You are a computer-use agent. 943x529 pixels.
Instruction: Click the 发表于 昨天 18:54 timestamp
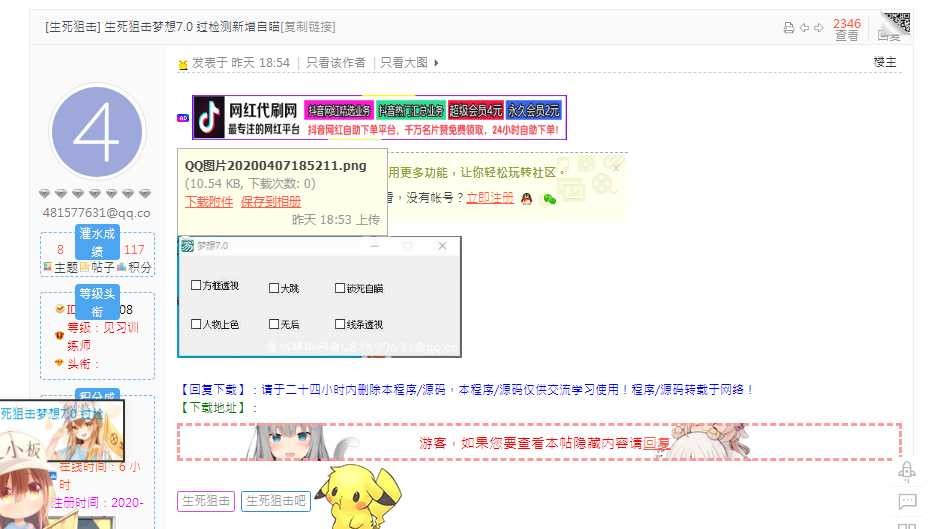click(241, 63)
